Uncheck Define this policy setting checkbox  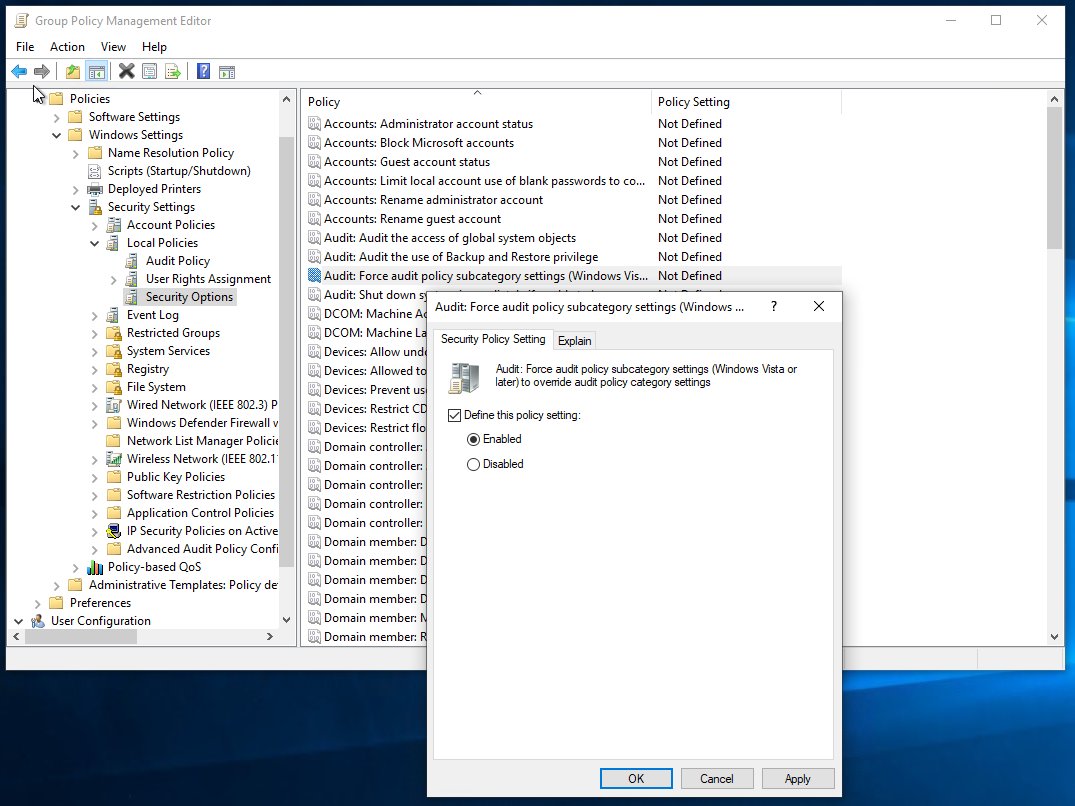coord(455,415)
